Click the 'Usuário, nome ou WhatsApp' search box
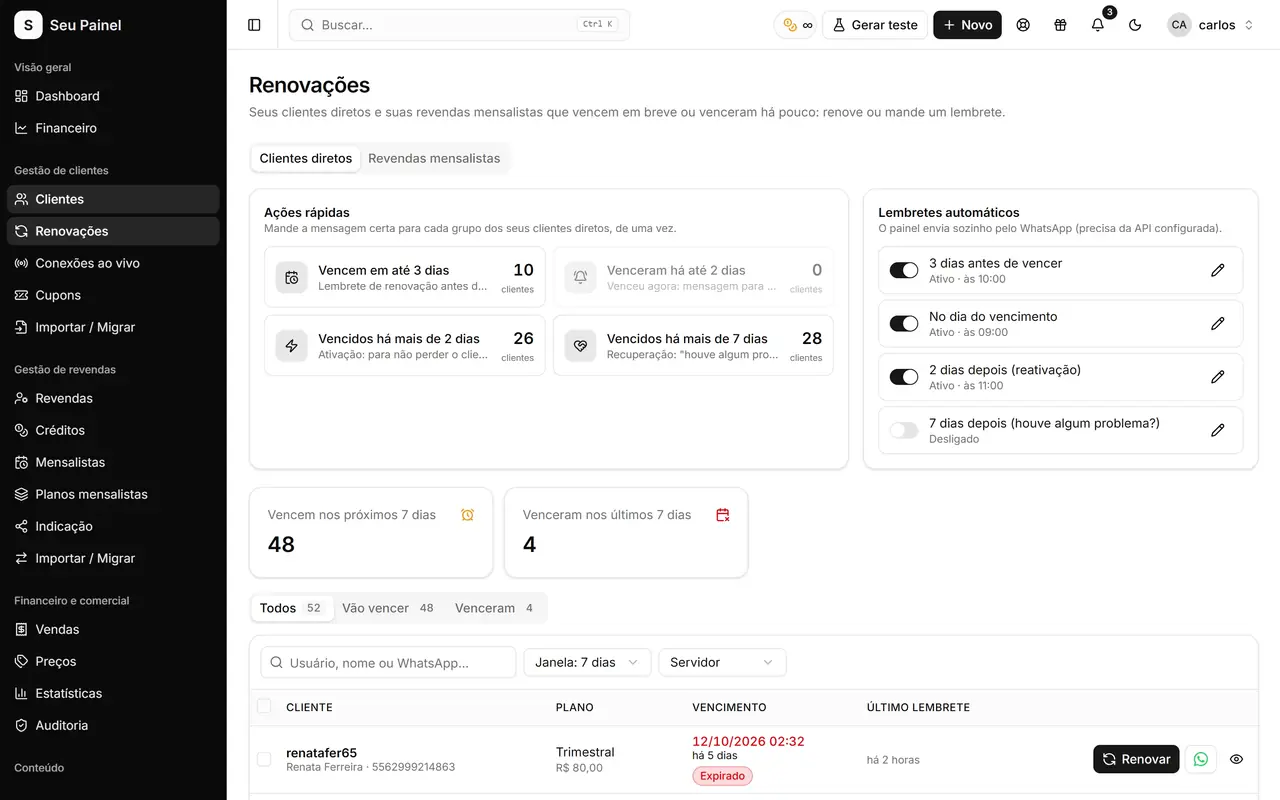Image resolution: width=1280 pixels, height=800 pixels. [388, 662]
